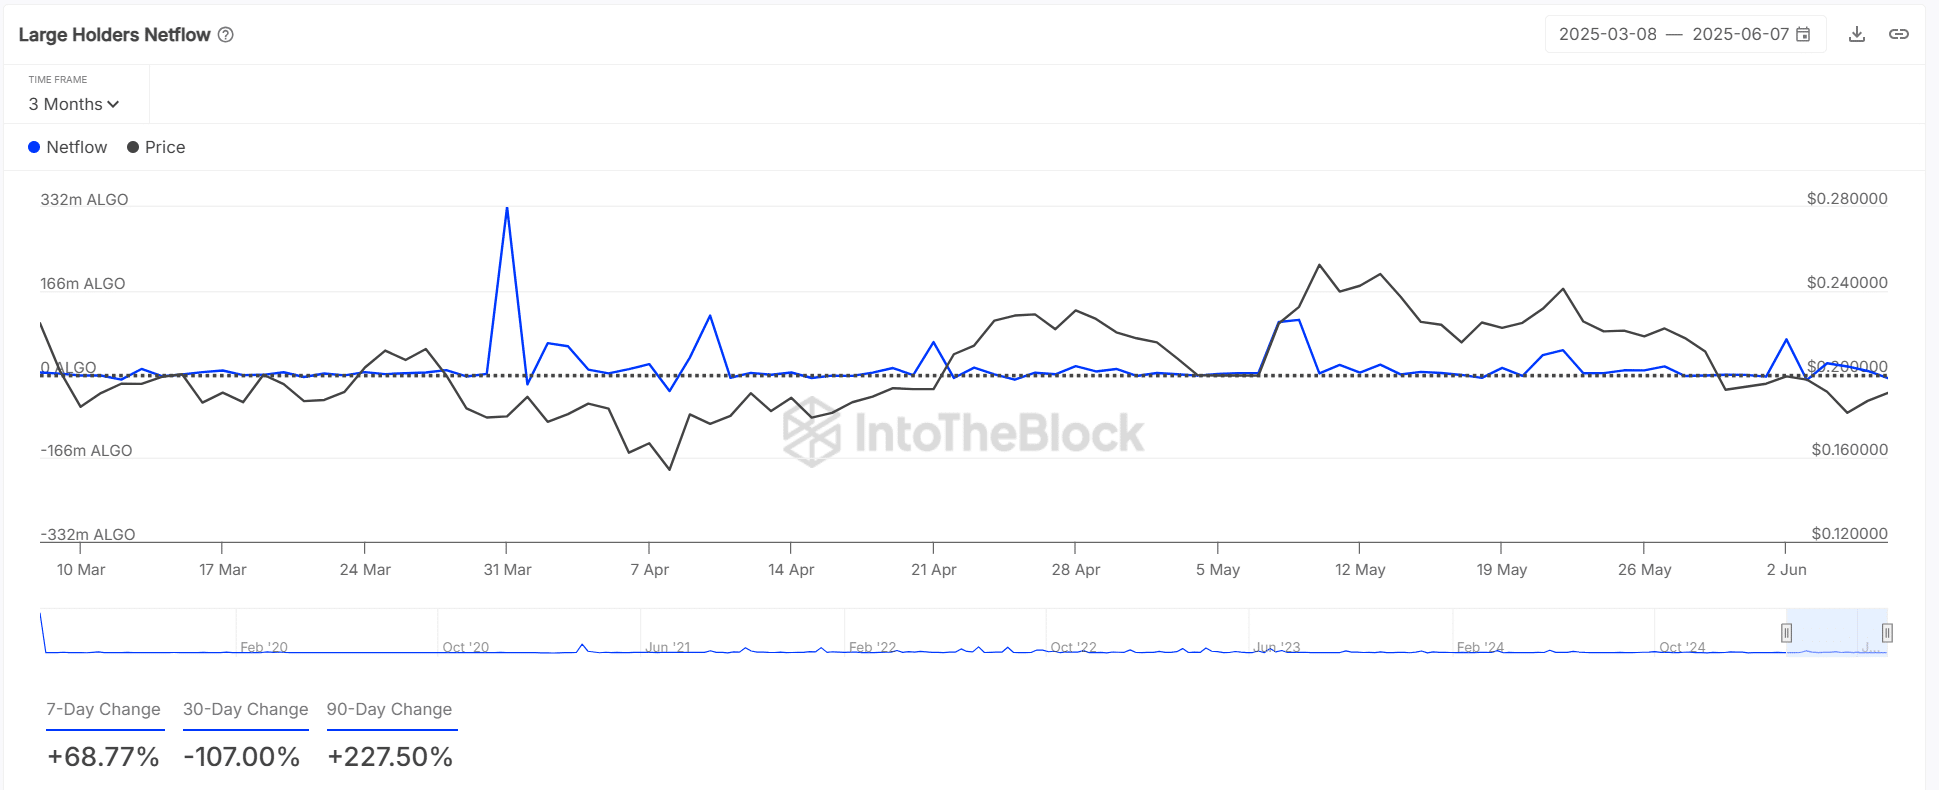Open the calendar icon in date range
The height and width of the screenshot is (790, 1939).
1803,35
